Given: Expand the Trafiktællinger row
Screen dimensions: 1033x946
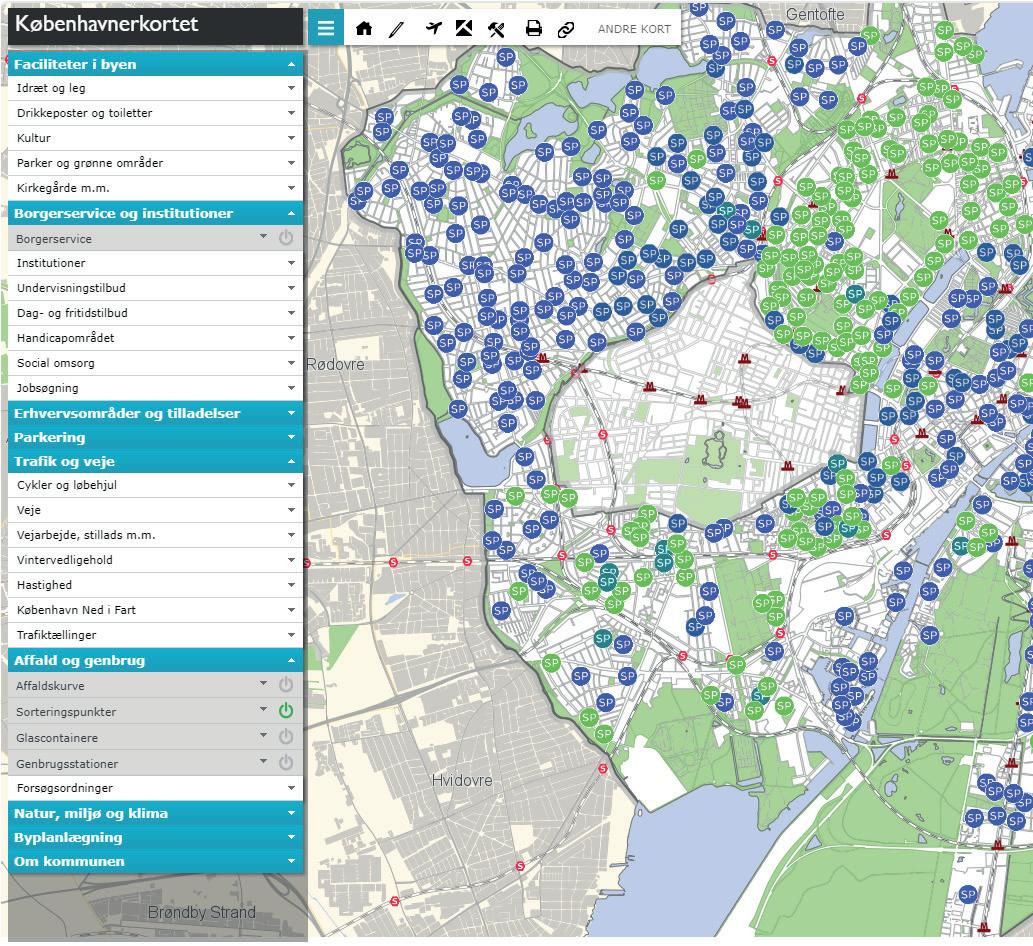Looking at the screenshot, I should click(155, 636).
